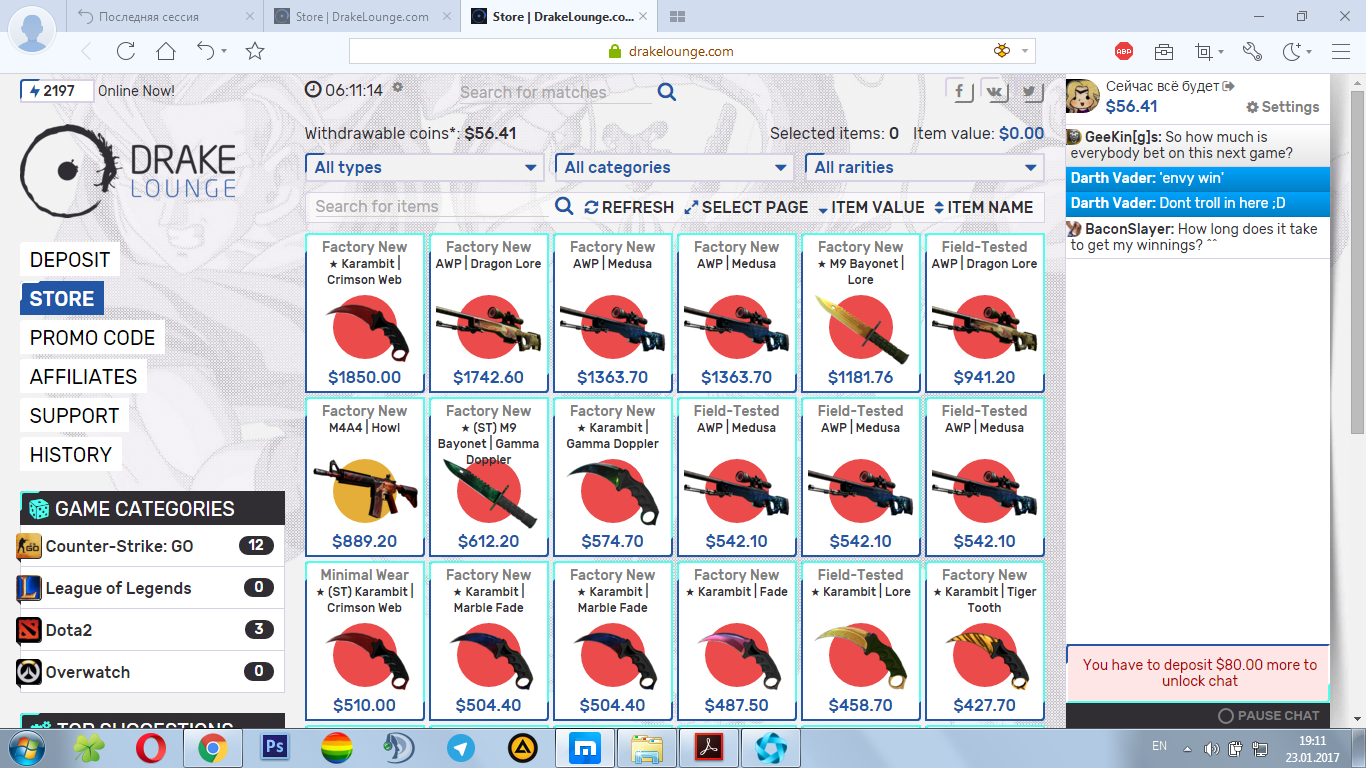1366x768 pixels.
Task: Bookmark the page with the star icon
Action: tap(255, 51)
